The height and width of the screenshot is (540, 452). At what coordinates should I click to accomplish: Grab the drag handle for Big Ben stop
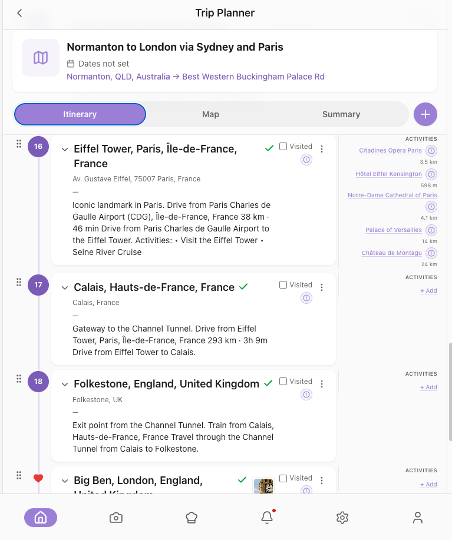click(x=19, y=475)
